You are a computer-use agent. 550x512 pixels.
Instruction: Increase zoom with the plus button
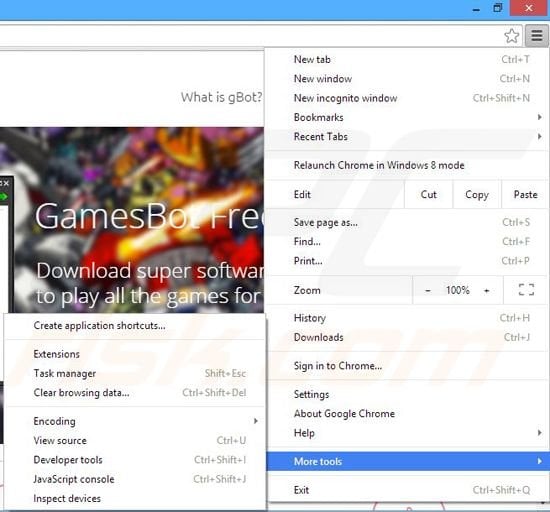487,290
